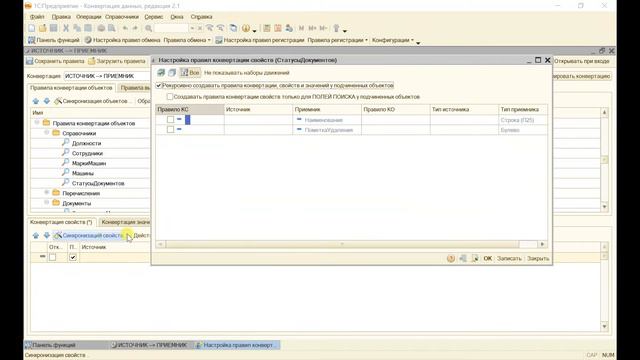Viewport: 640px width, 360px height.
Task: Click the help icon at dialog bottom
Action: [x=451, y=258]
